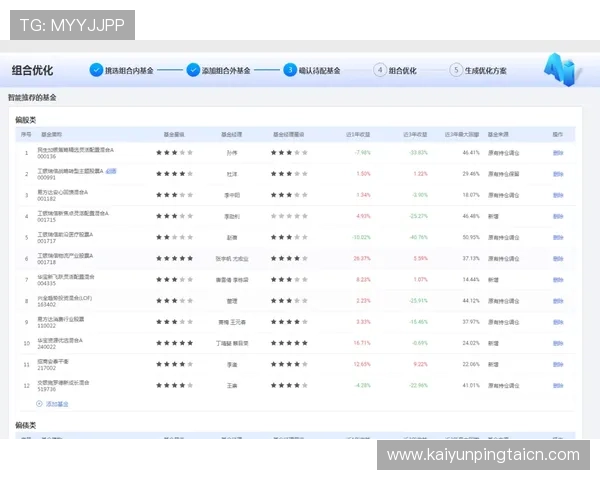Click fund name with code 163402 (LOF)

[64, 298]
